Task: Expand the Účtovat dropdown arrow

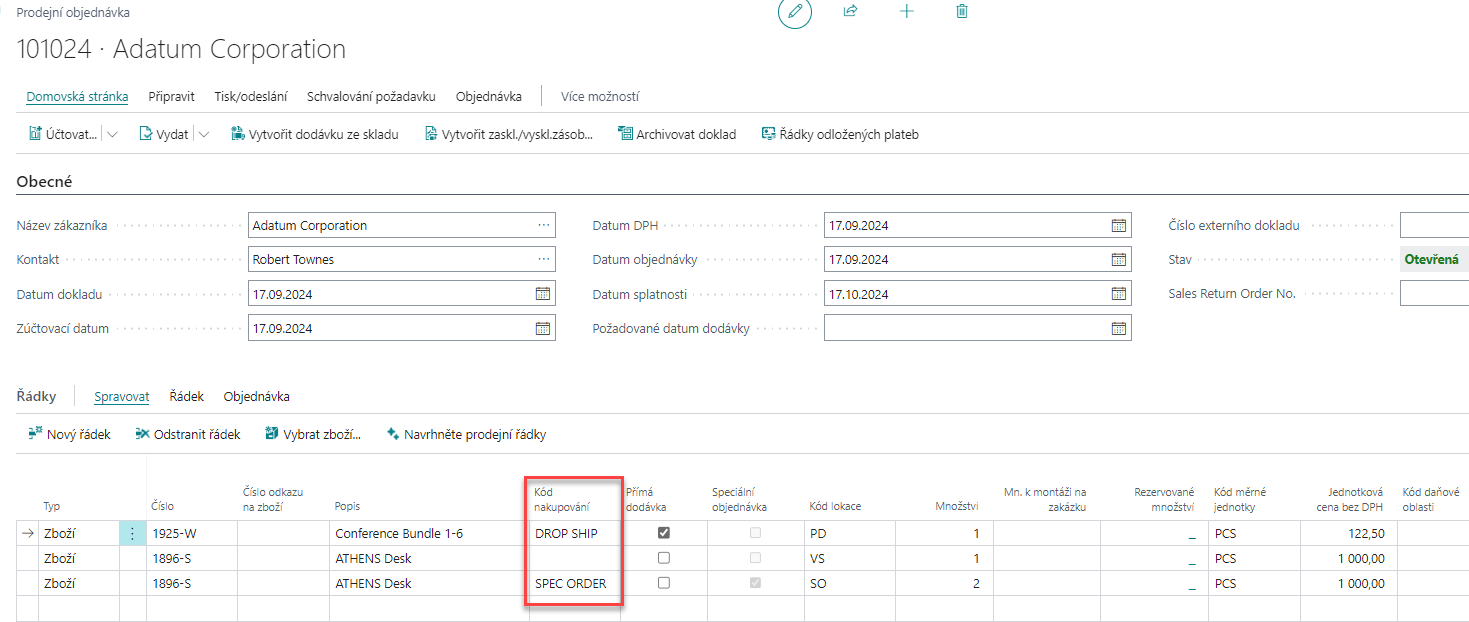Action: coord(112,134)
